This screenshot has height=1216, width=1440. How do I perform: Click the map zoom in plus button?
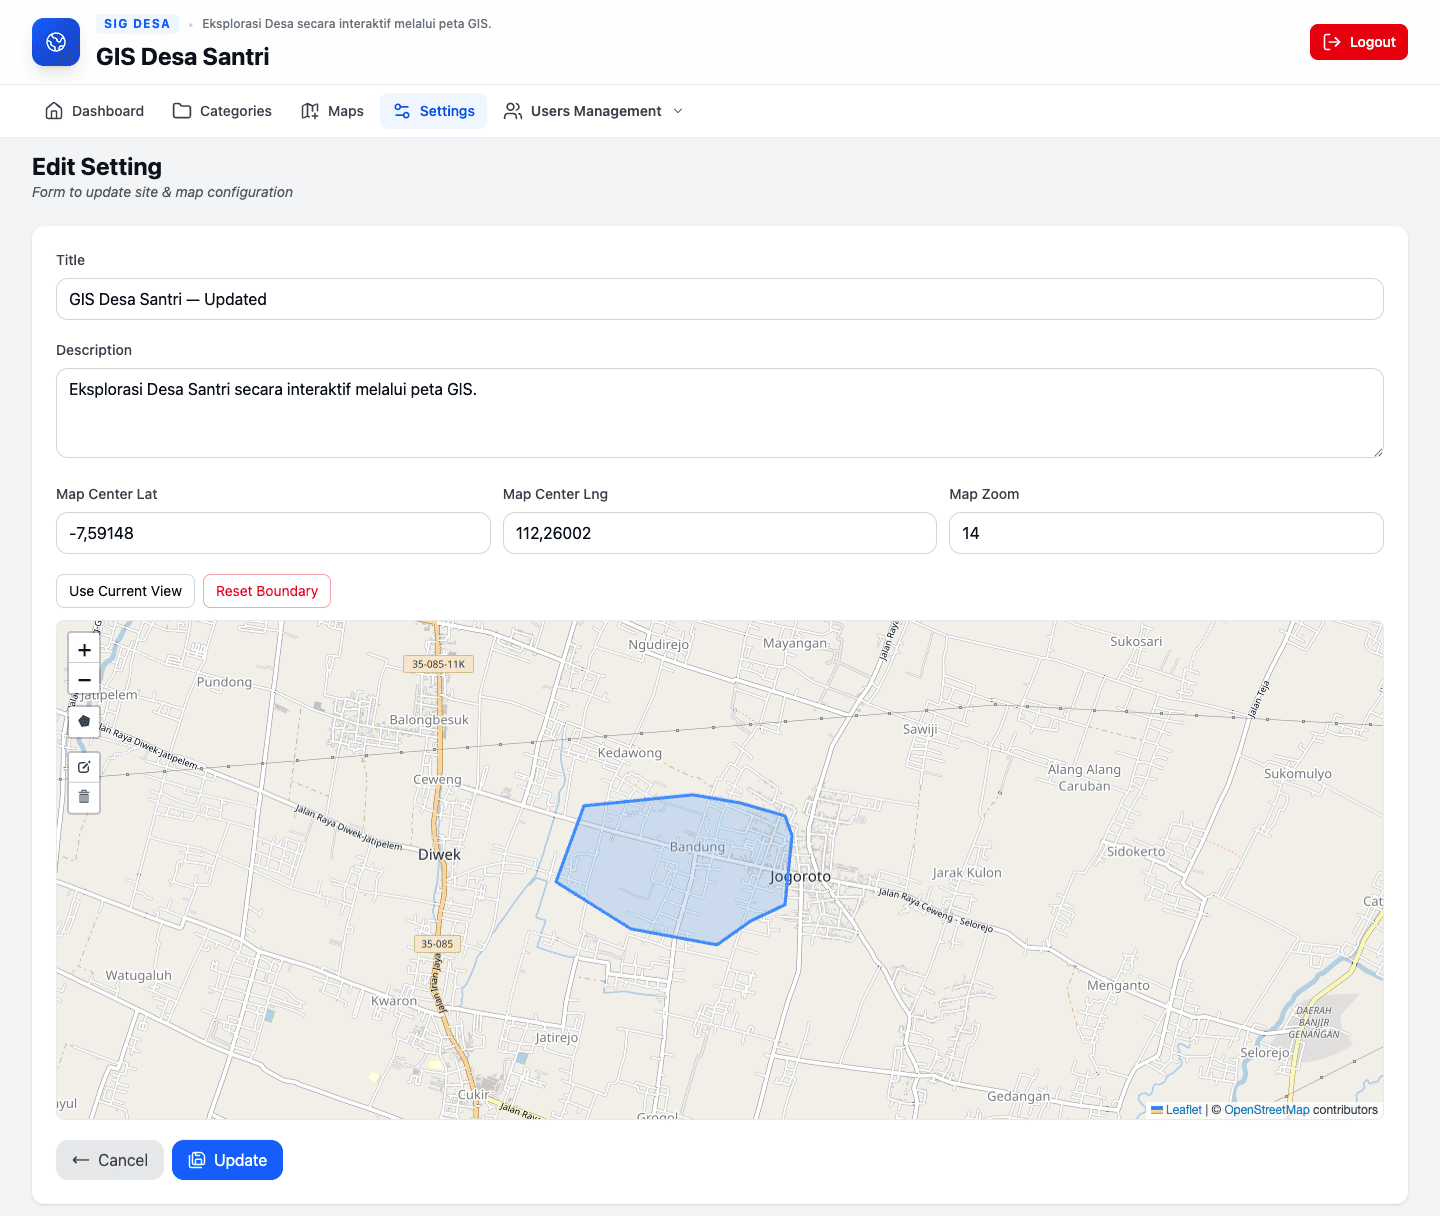point(84,650)
